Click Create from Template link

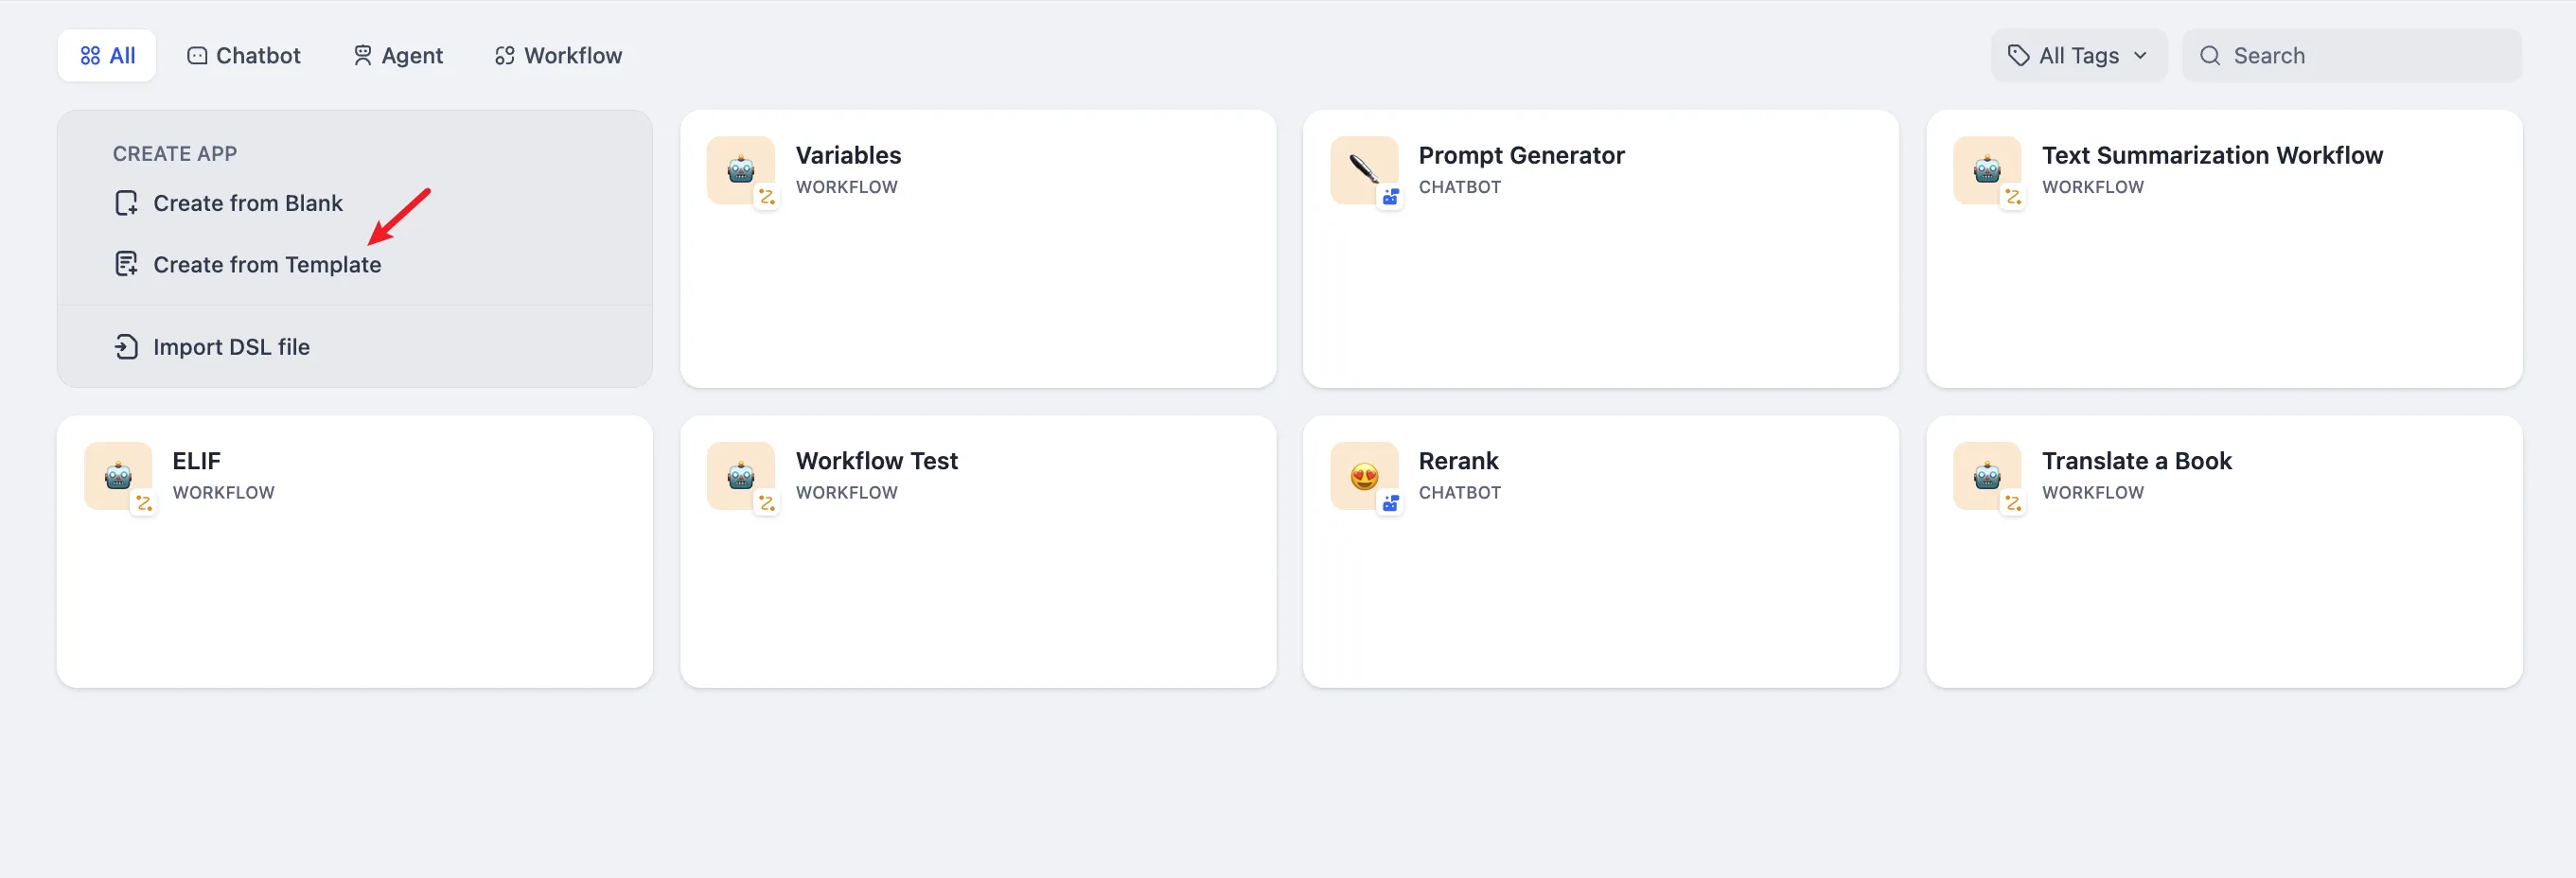(x=267, y=265)
